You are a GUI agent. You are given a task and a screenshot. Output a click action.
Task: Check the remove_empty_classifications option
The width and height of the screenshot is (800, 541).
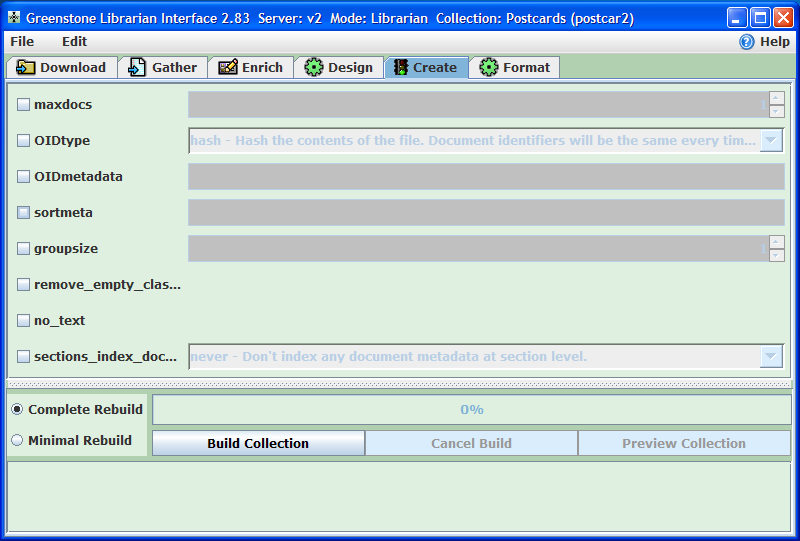point(24,285)
